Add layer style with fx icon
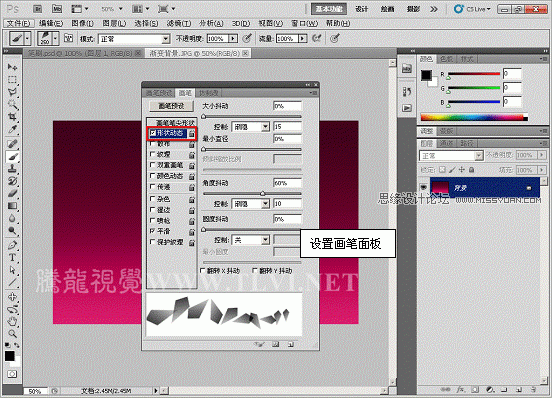The image size is (552, 398). 460,390
